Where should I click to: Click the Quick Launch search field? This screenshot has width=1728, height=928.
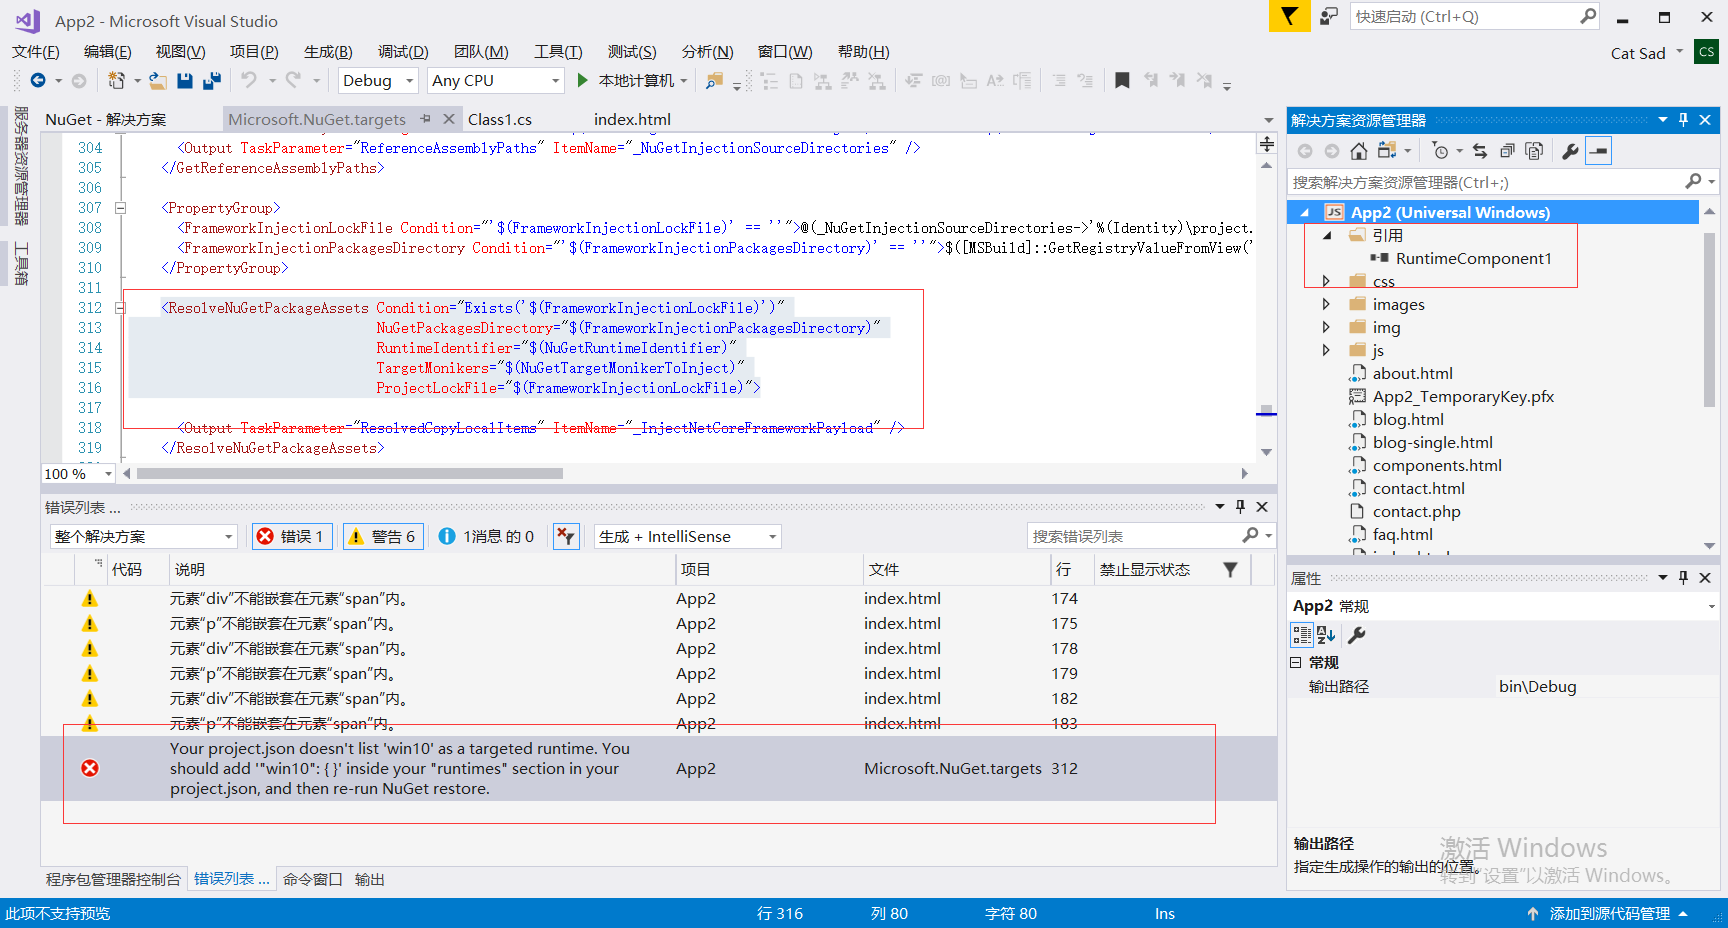pos(1475,16)
